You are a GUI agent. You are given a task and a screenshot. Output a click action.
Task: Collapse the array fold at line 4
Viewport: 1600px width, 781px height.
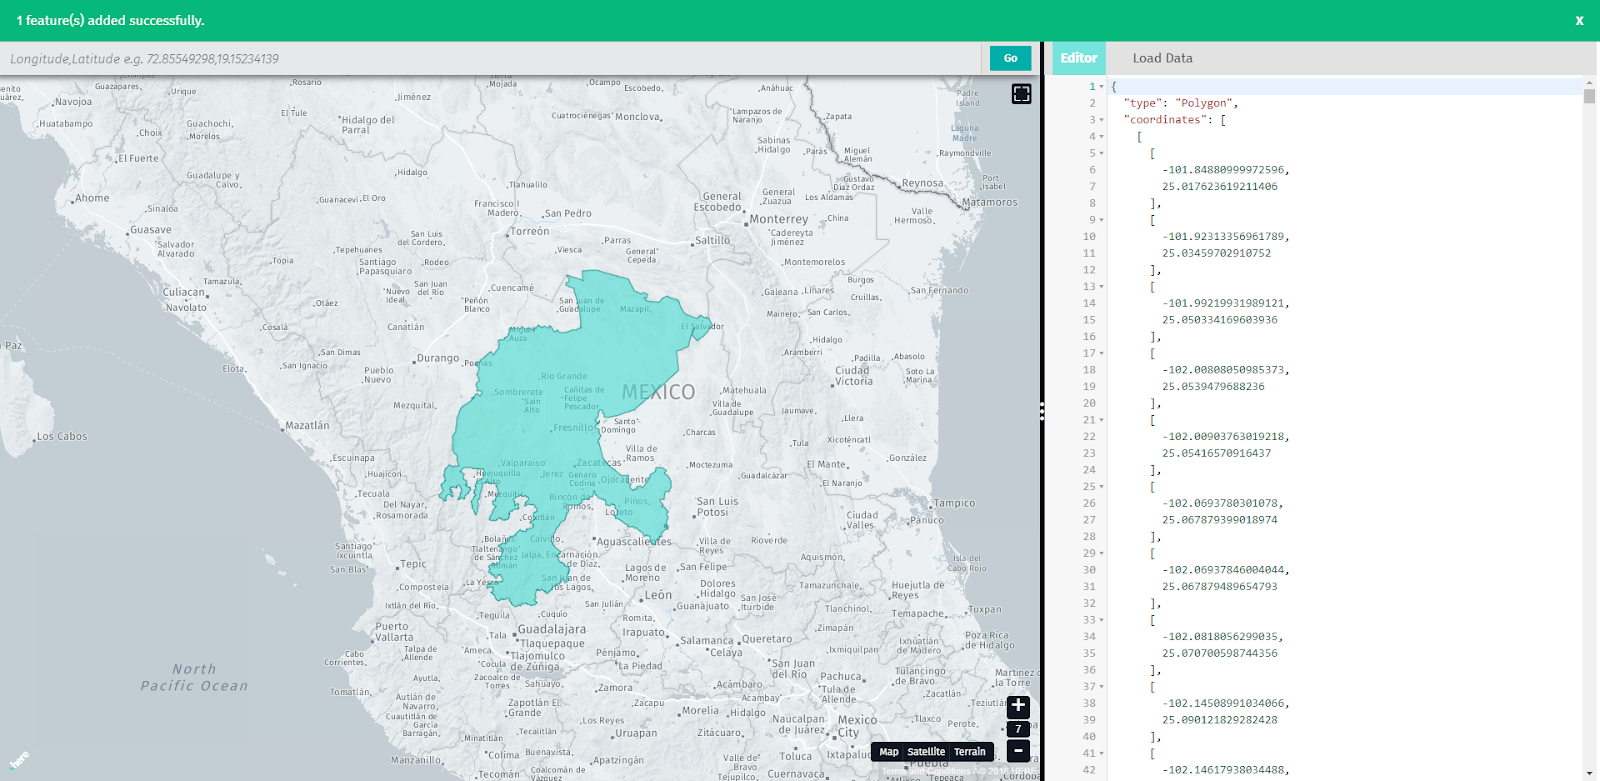pyautogui.click(x=1102, y=137)
